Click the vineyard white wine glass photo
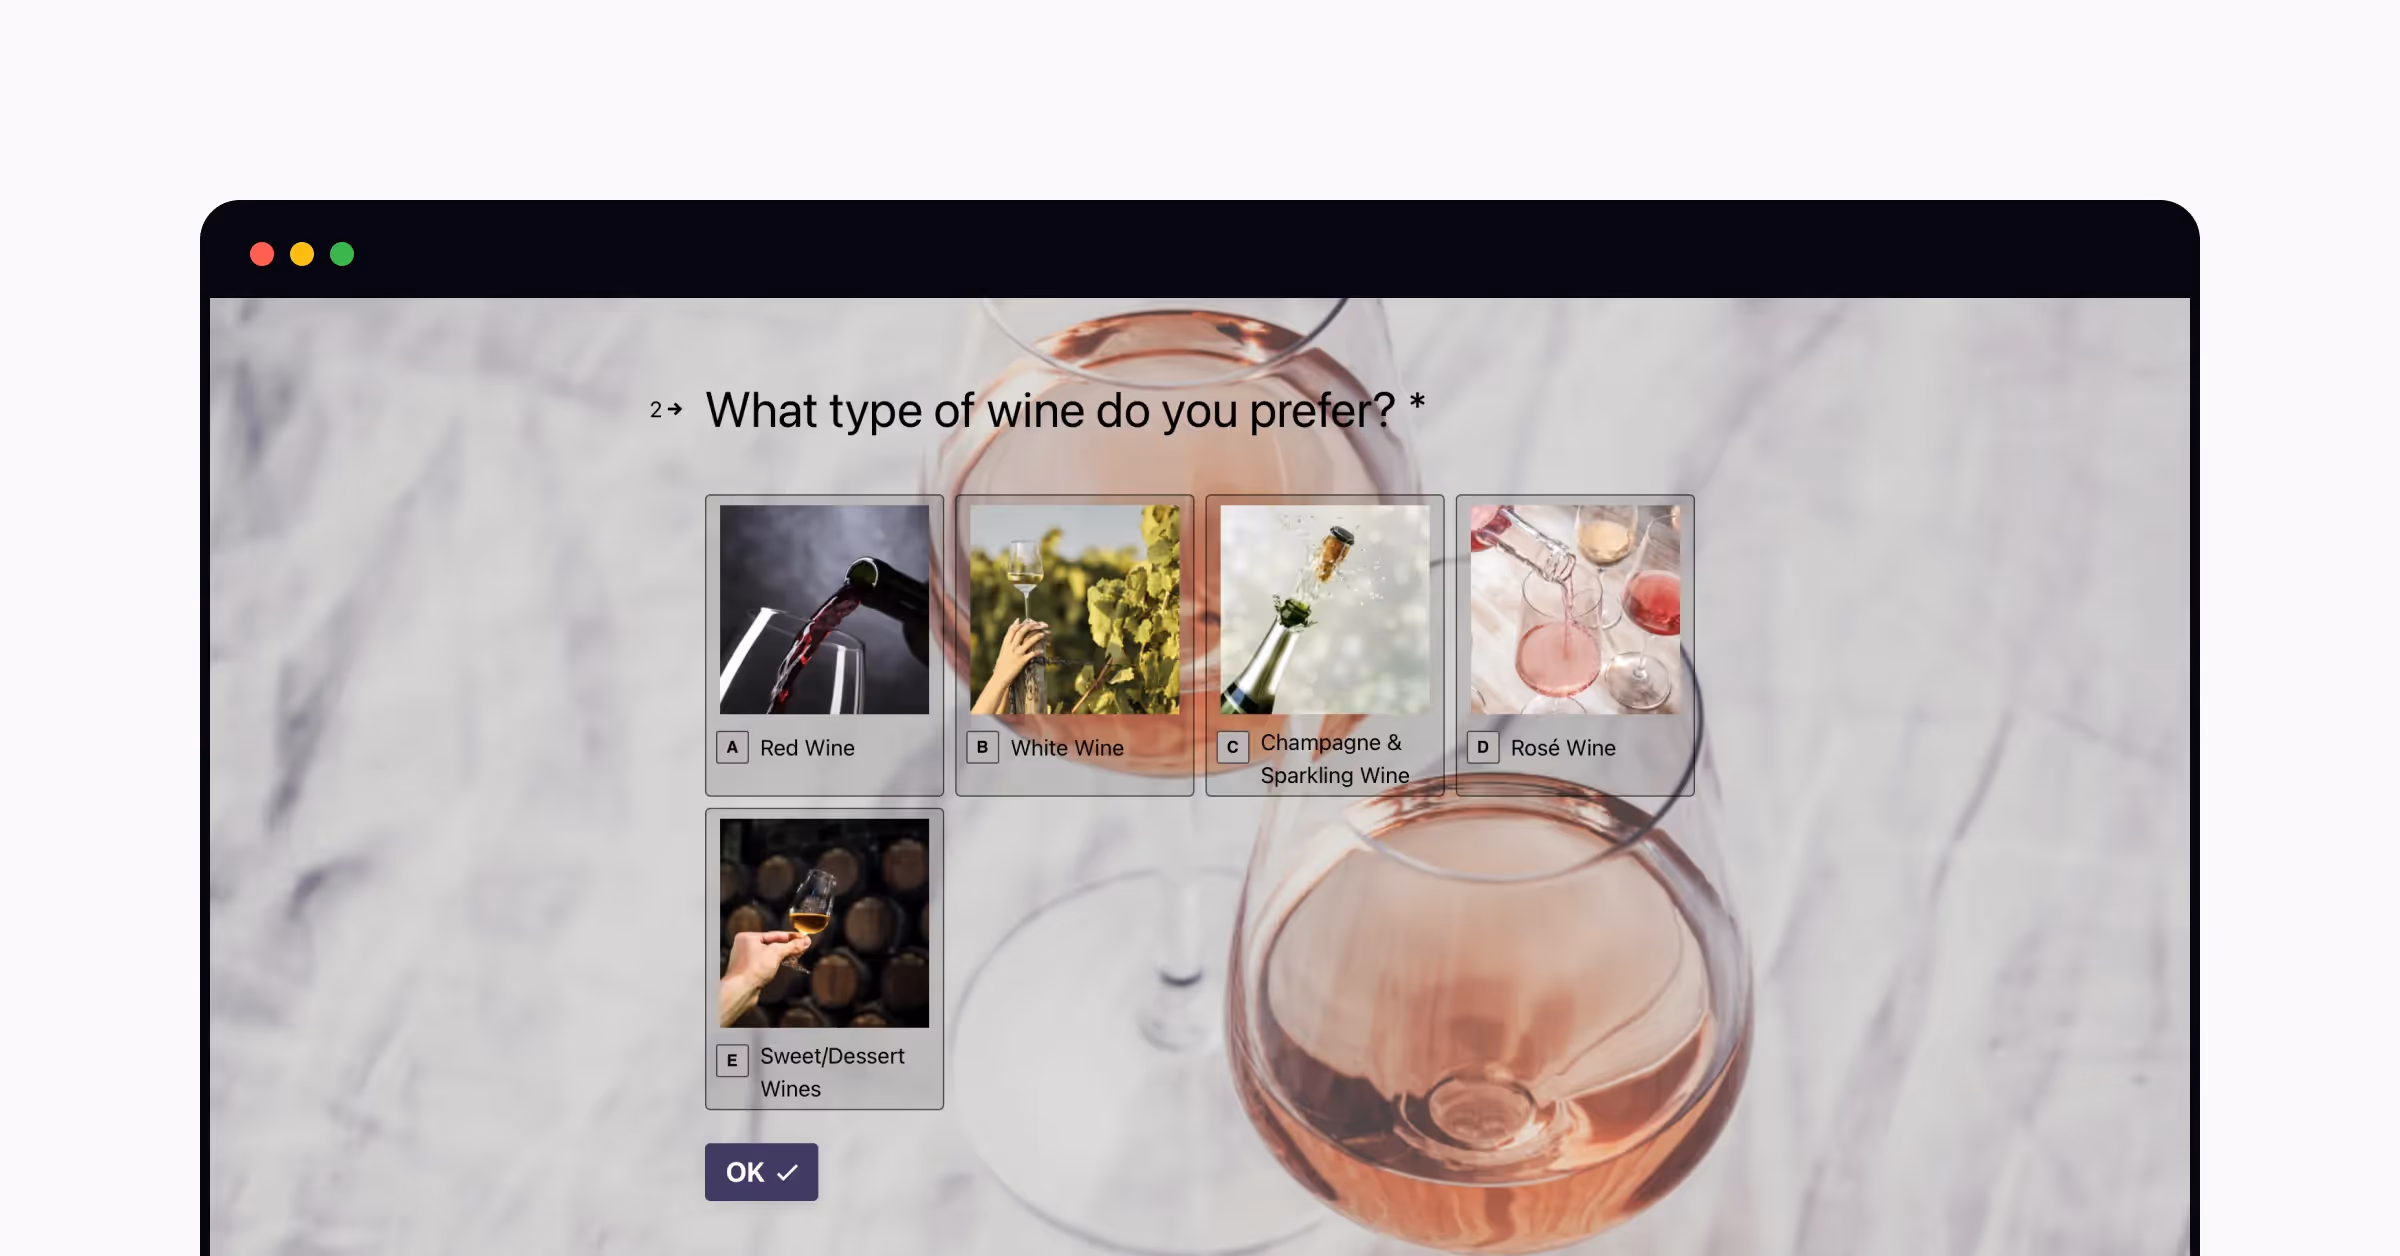 point(1075,609)
